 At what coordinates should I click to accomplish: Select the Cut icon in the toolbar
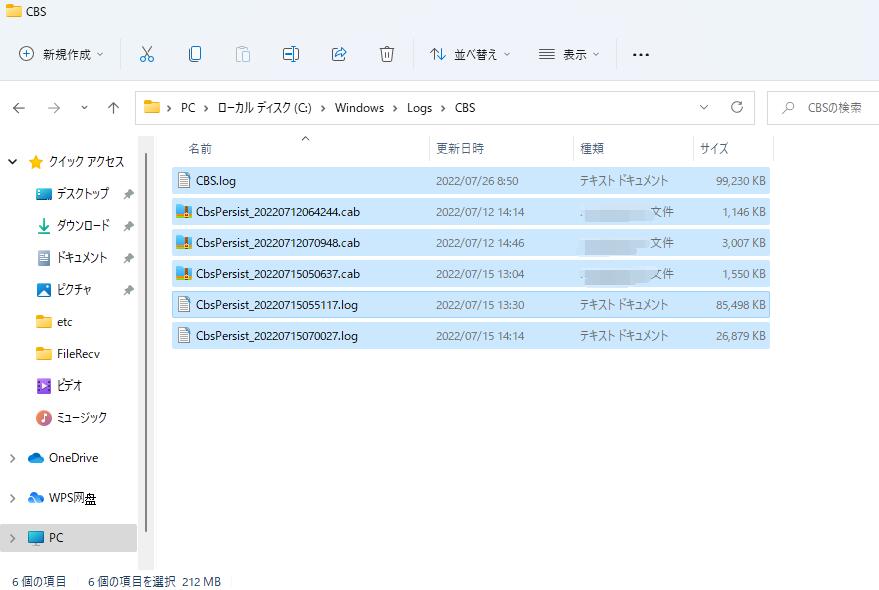147,54
